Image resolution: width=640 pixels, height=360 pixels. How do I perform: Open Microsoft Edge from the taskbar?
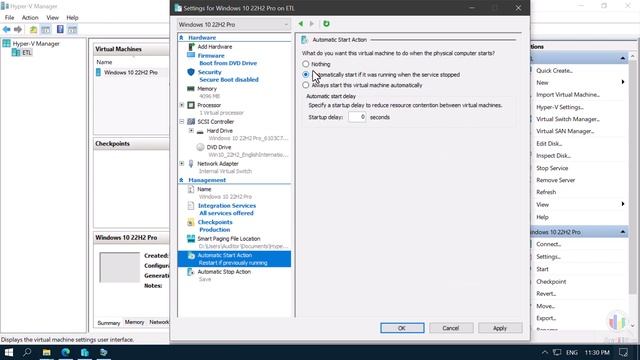pos(66,352)
